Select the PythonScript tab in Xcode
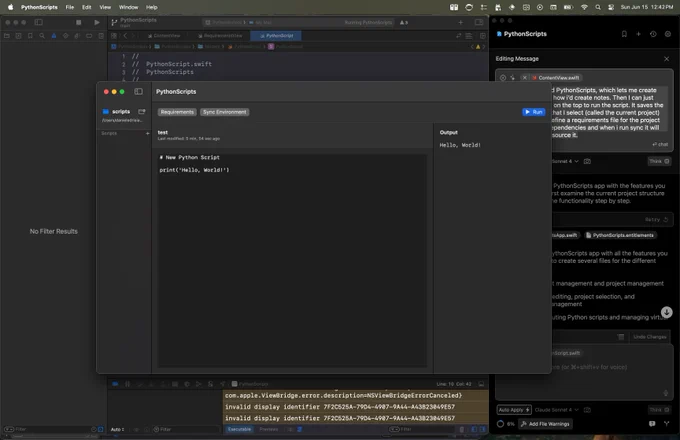 (x=276, y=36)
